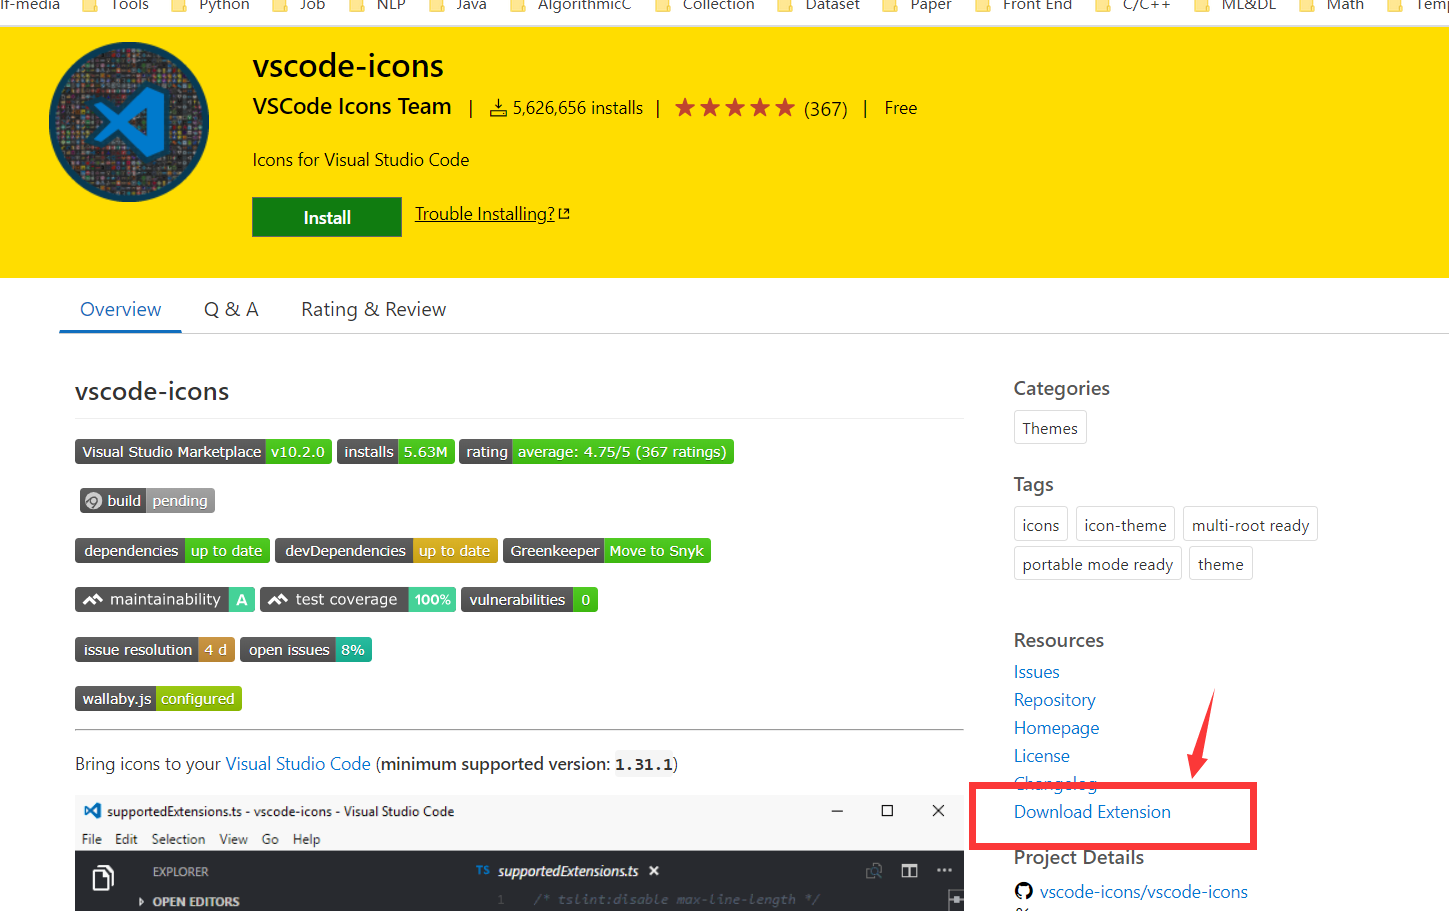Click the issue resolution 4 d badge
The image size is (1449, 911).
(155, 650)
